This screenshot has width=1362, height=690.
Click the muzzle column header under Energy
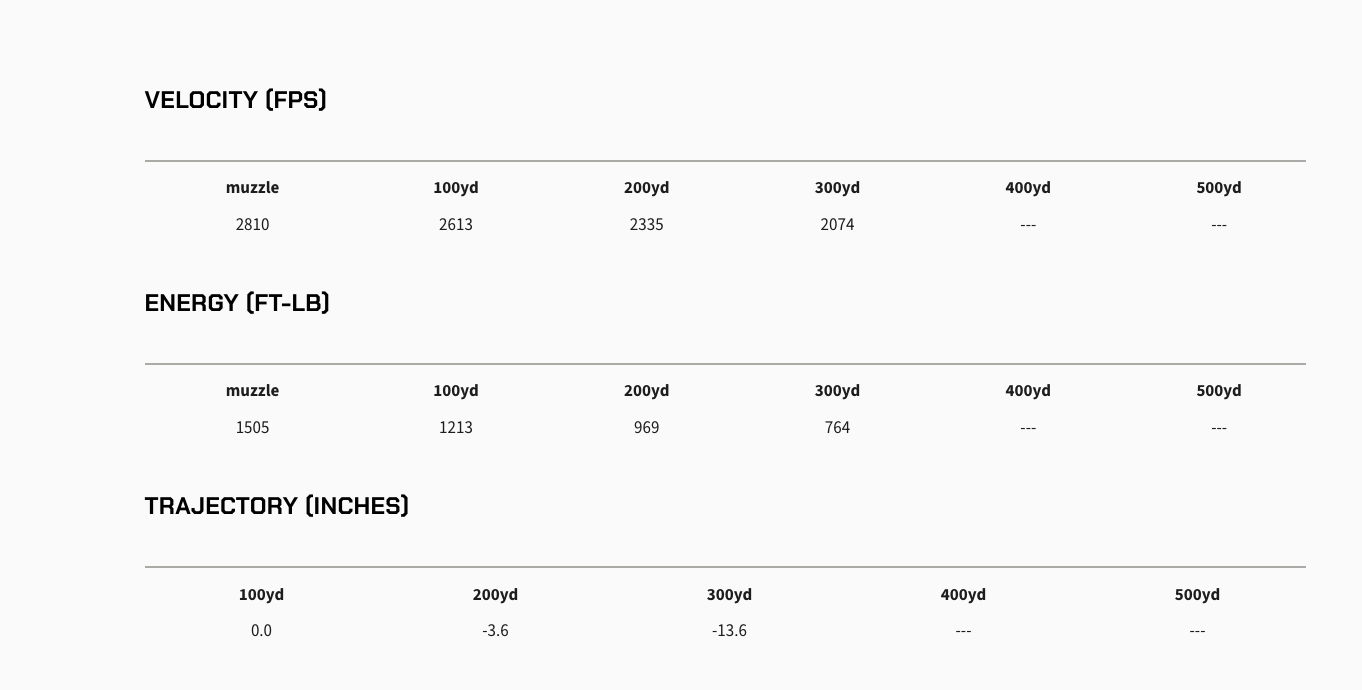252,391
